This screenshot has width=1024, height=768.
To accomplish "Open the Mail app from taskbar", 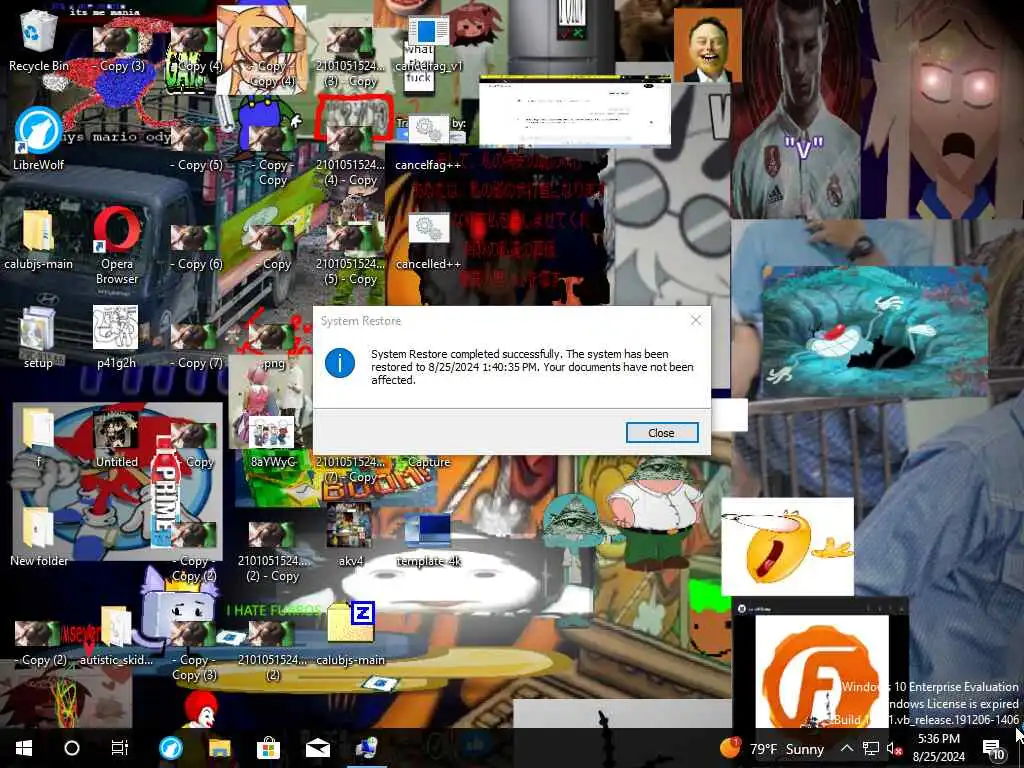I will click(x=317, y=748).
